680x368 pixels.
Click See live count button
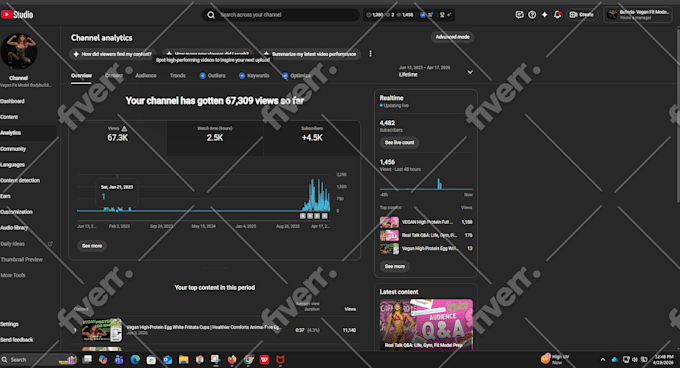(399, 143)
